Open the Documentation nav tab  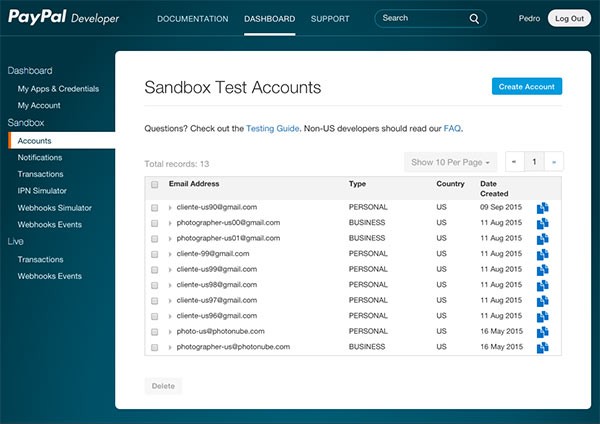click(x=192, y=19)
